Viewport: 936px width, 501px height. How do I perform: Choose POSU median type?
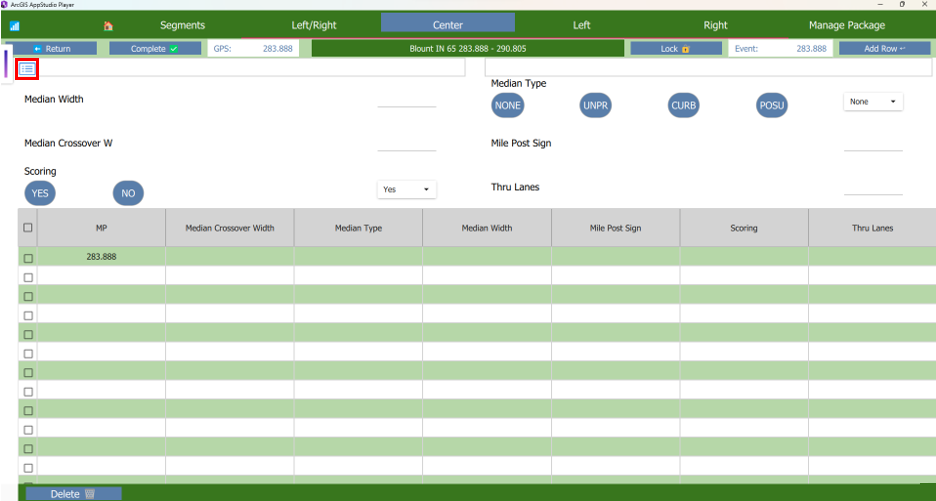coord(772,105)
